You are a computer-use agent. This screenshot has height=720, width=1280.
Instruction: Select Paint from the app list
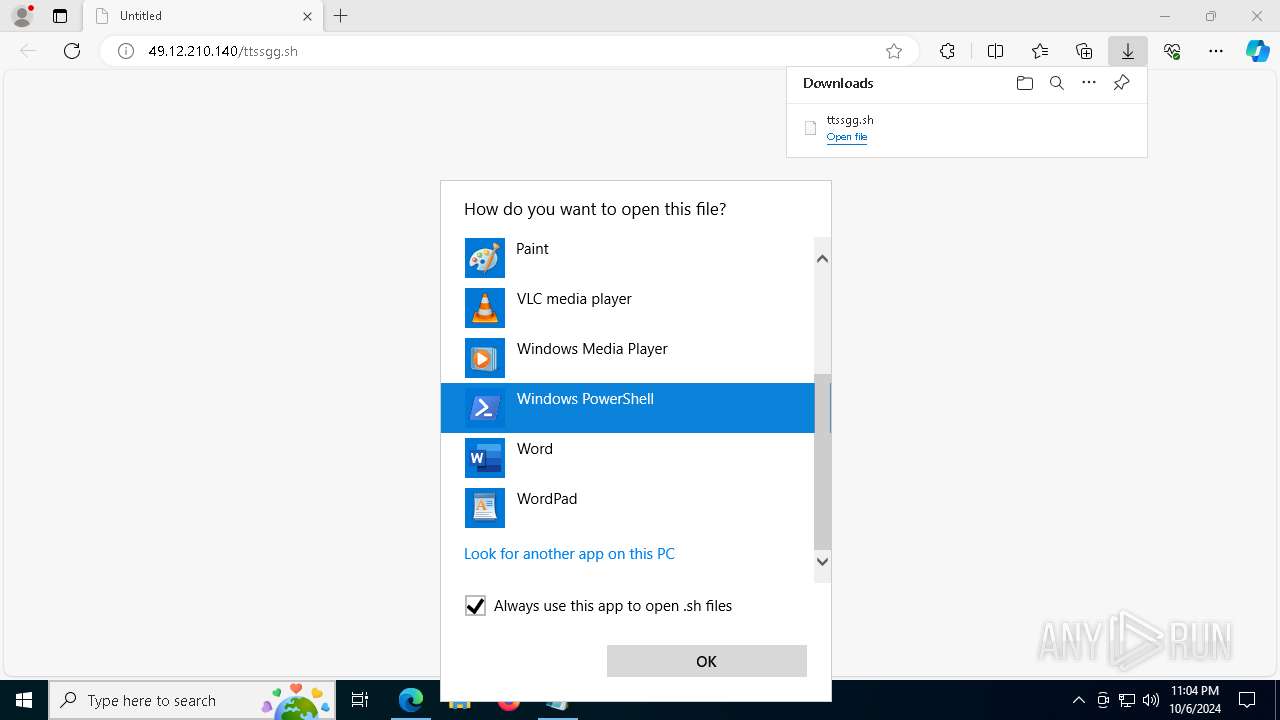pos(627,258)
